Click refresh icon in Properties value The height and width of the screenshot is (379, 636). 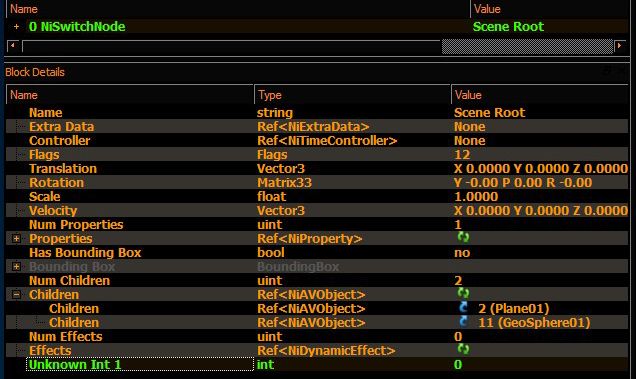463,237
